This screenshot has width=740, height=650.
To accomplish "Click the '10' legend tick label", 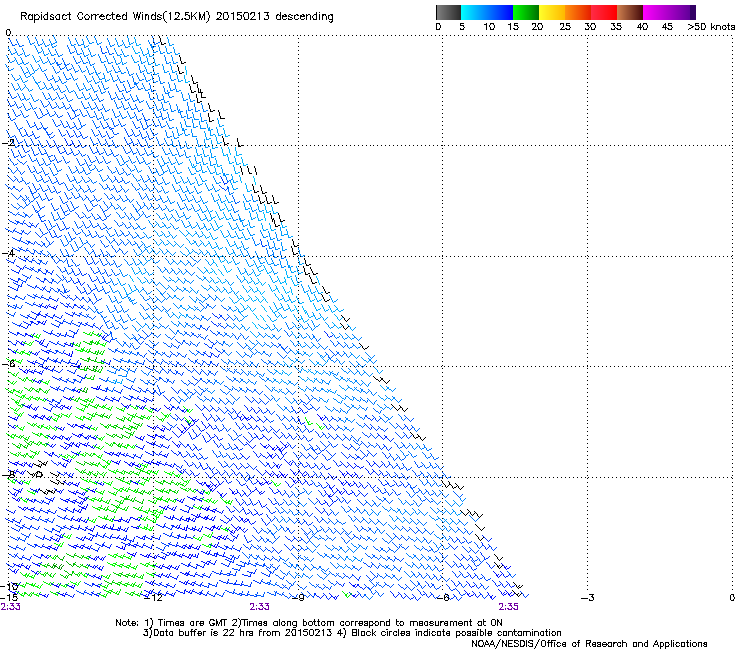I will pos(489,27).
